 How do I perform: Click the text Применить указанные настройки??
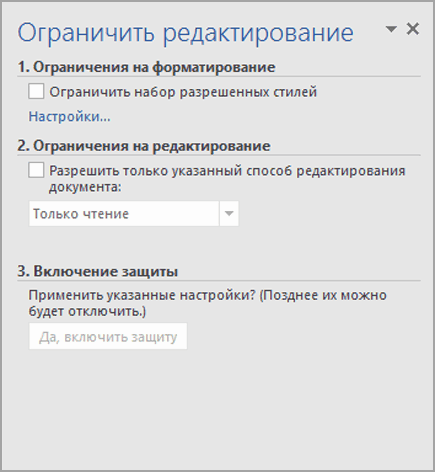coord(142,295)
